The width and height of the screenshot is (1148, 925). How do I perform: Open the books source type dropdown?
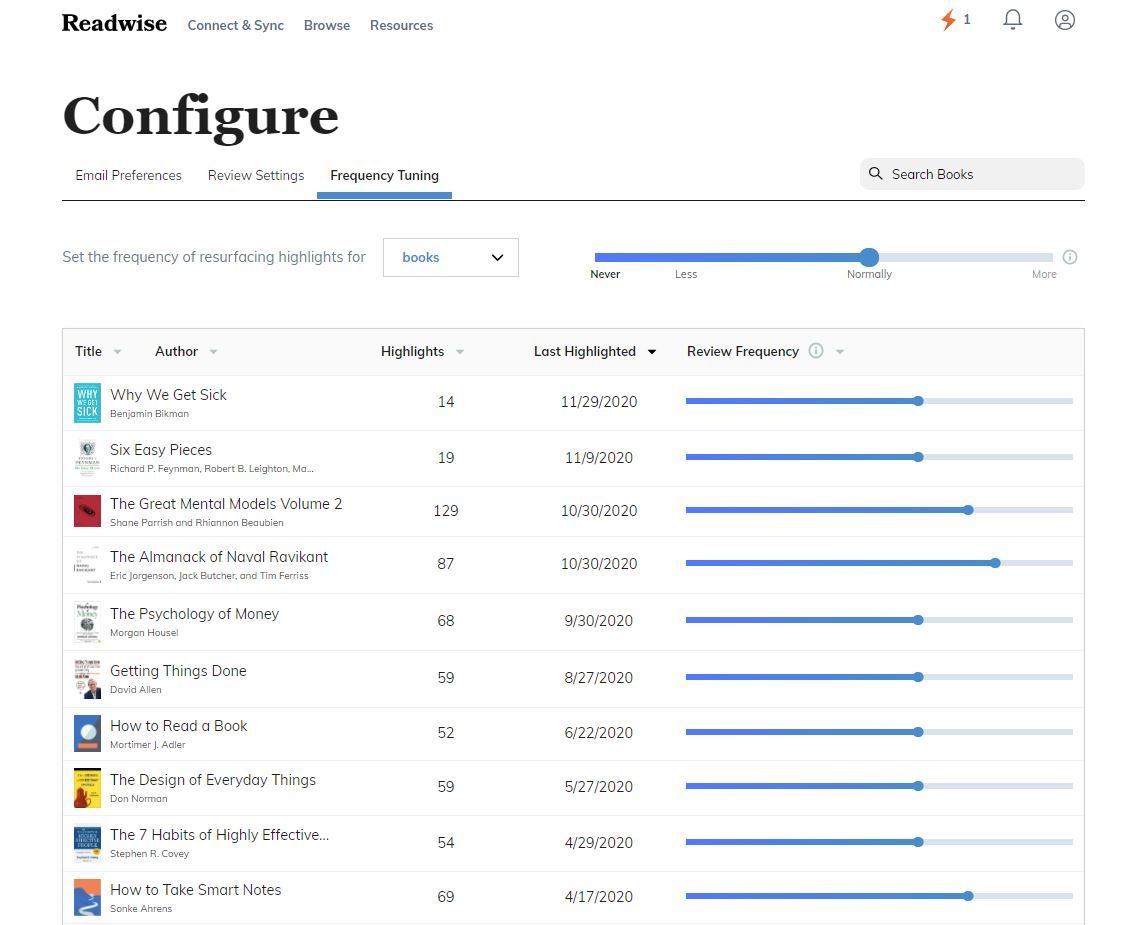[x=450, y=257]
